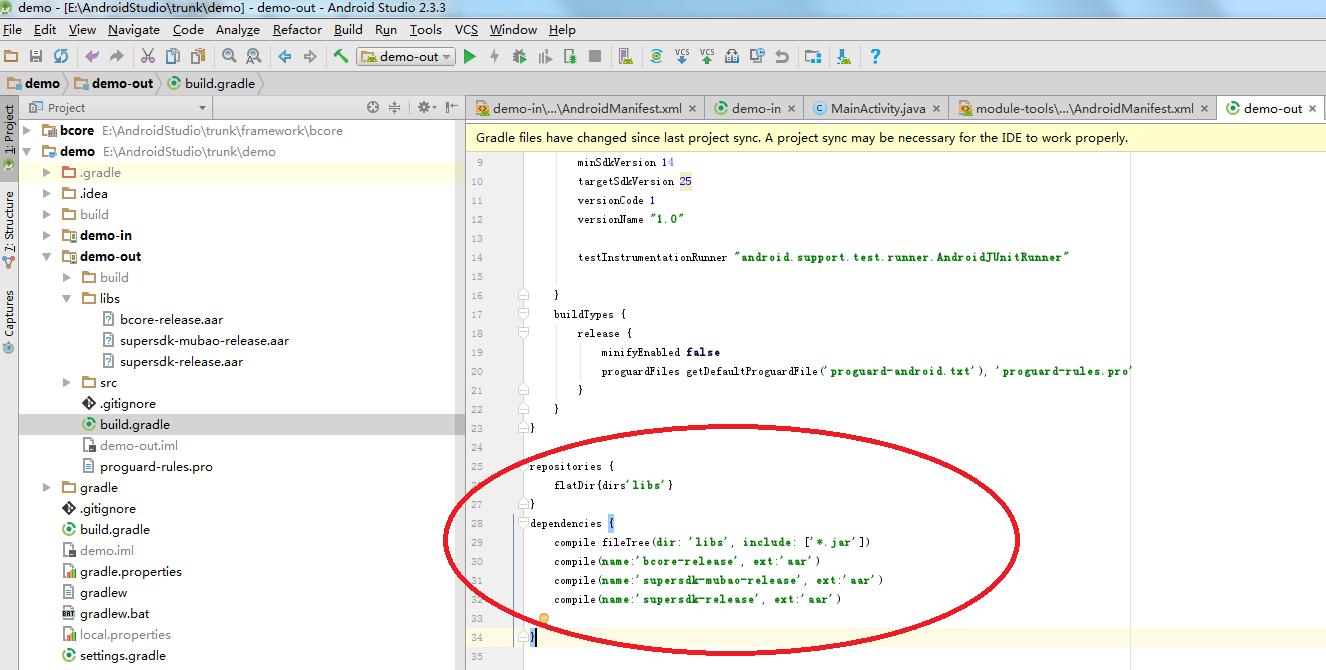The width and height of the screenshot is (1326, 670).
Task: Click the Synchronize refresh icon
Action: pyautogui.click(x=61, y=56)
